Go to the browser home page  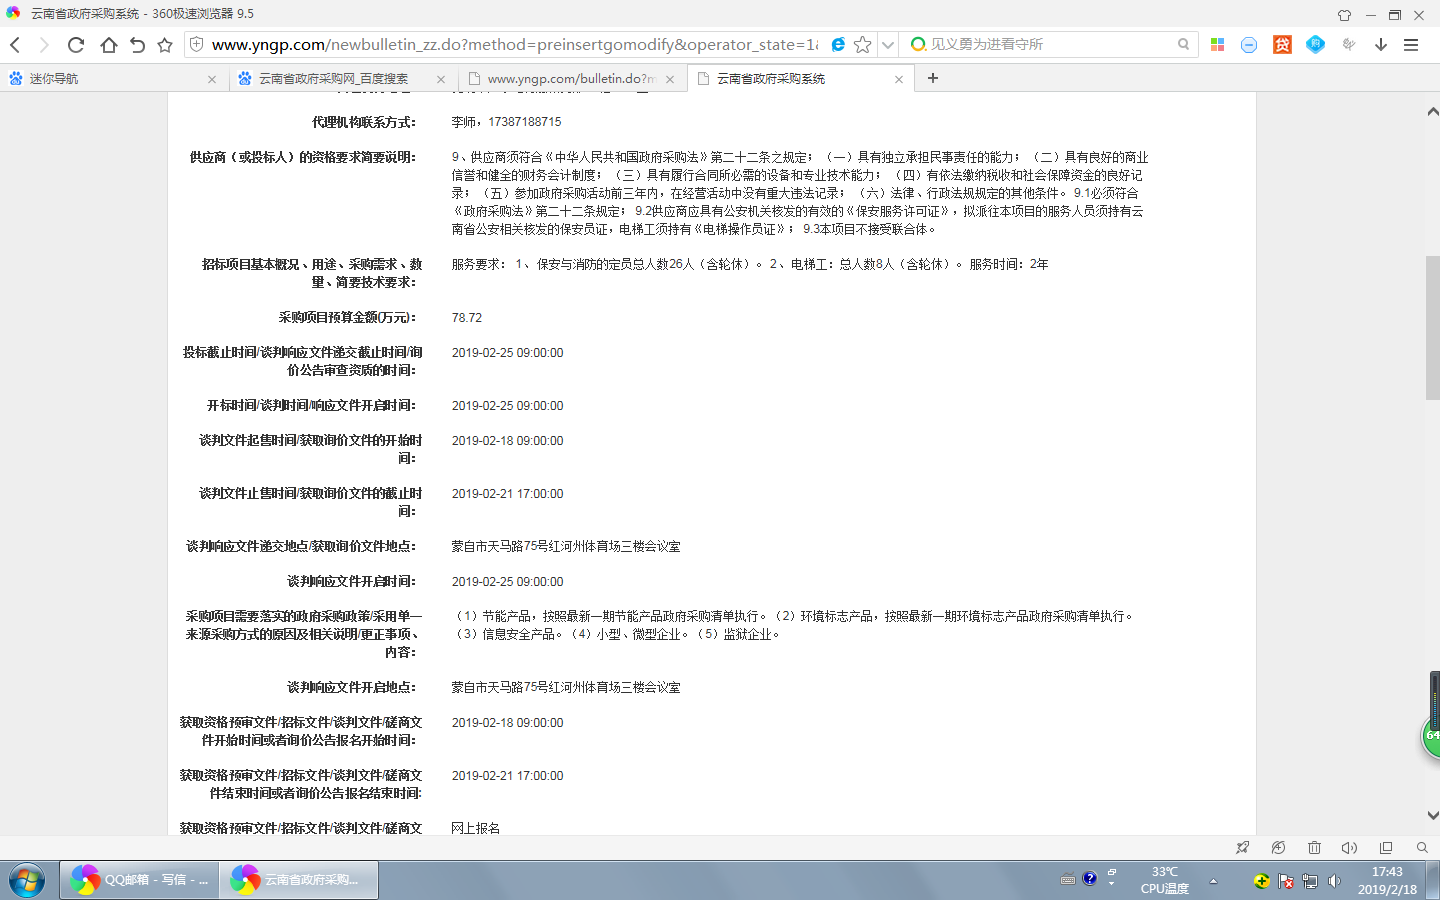108,45
